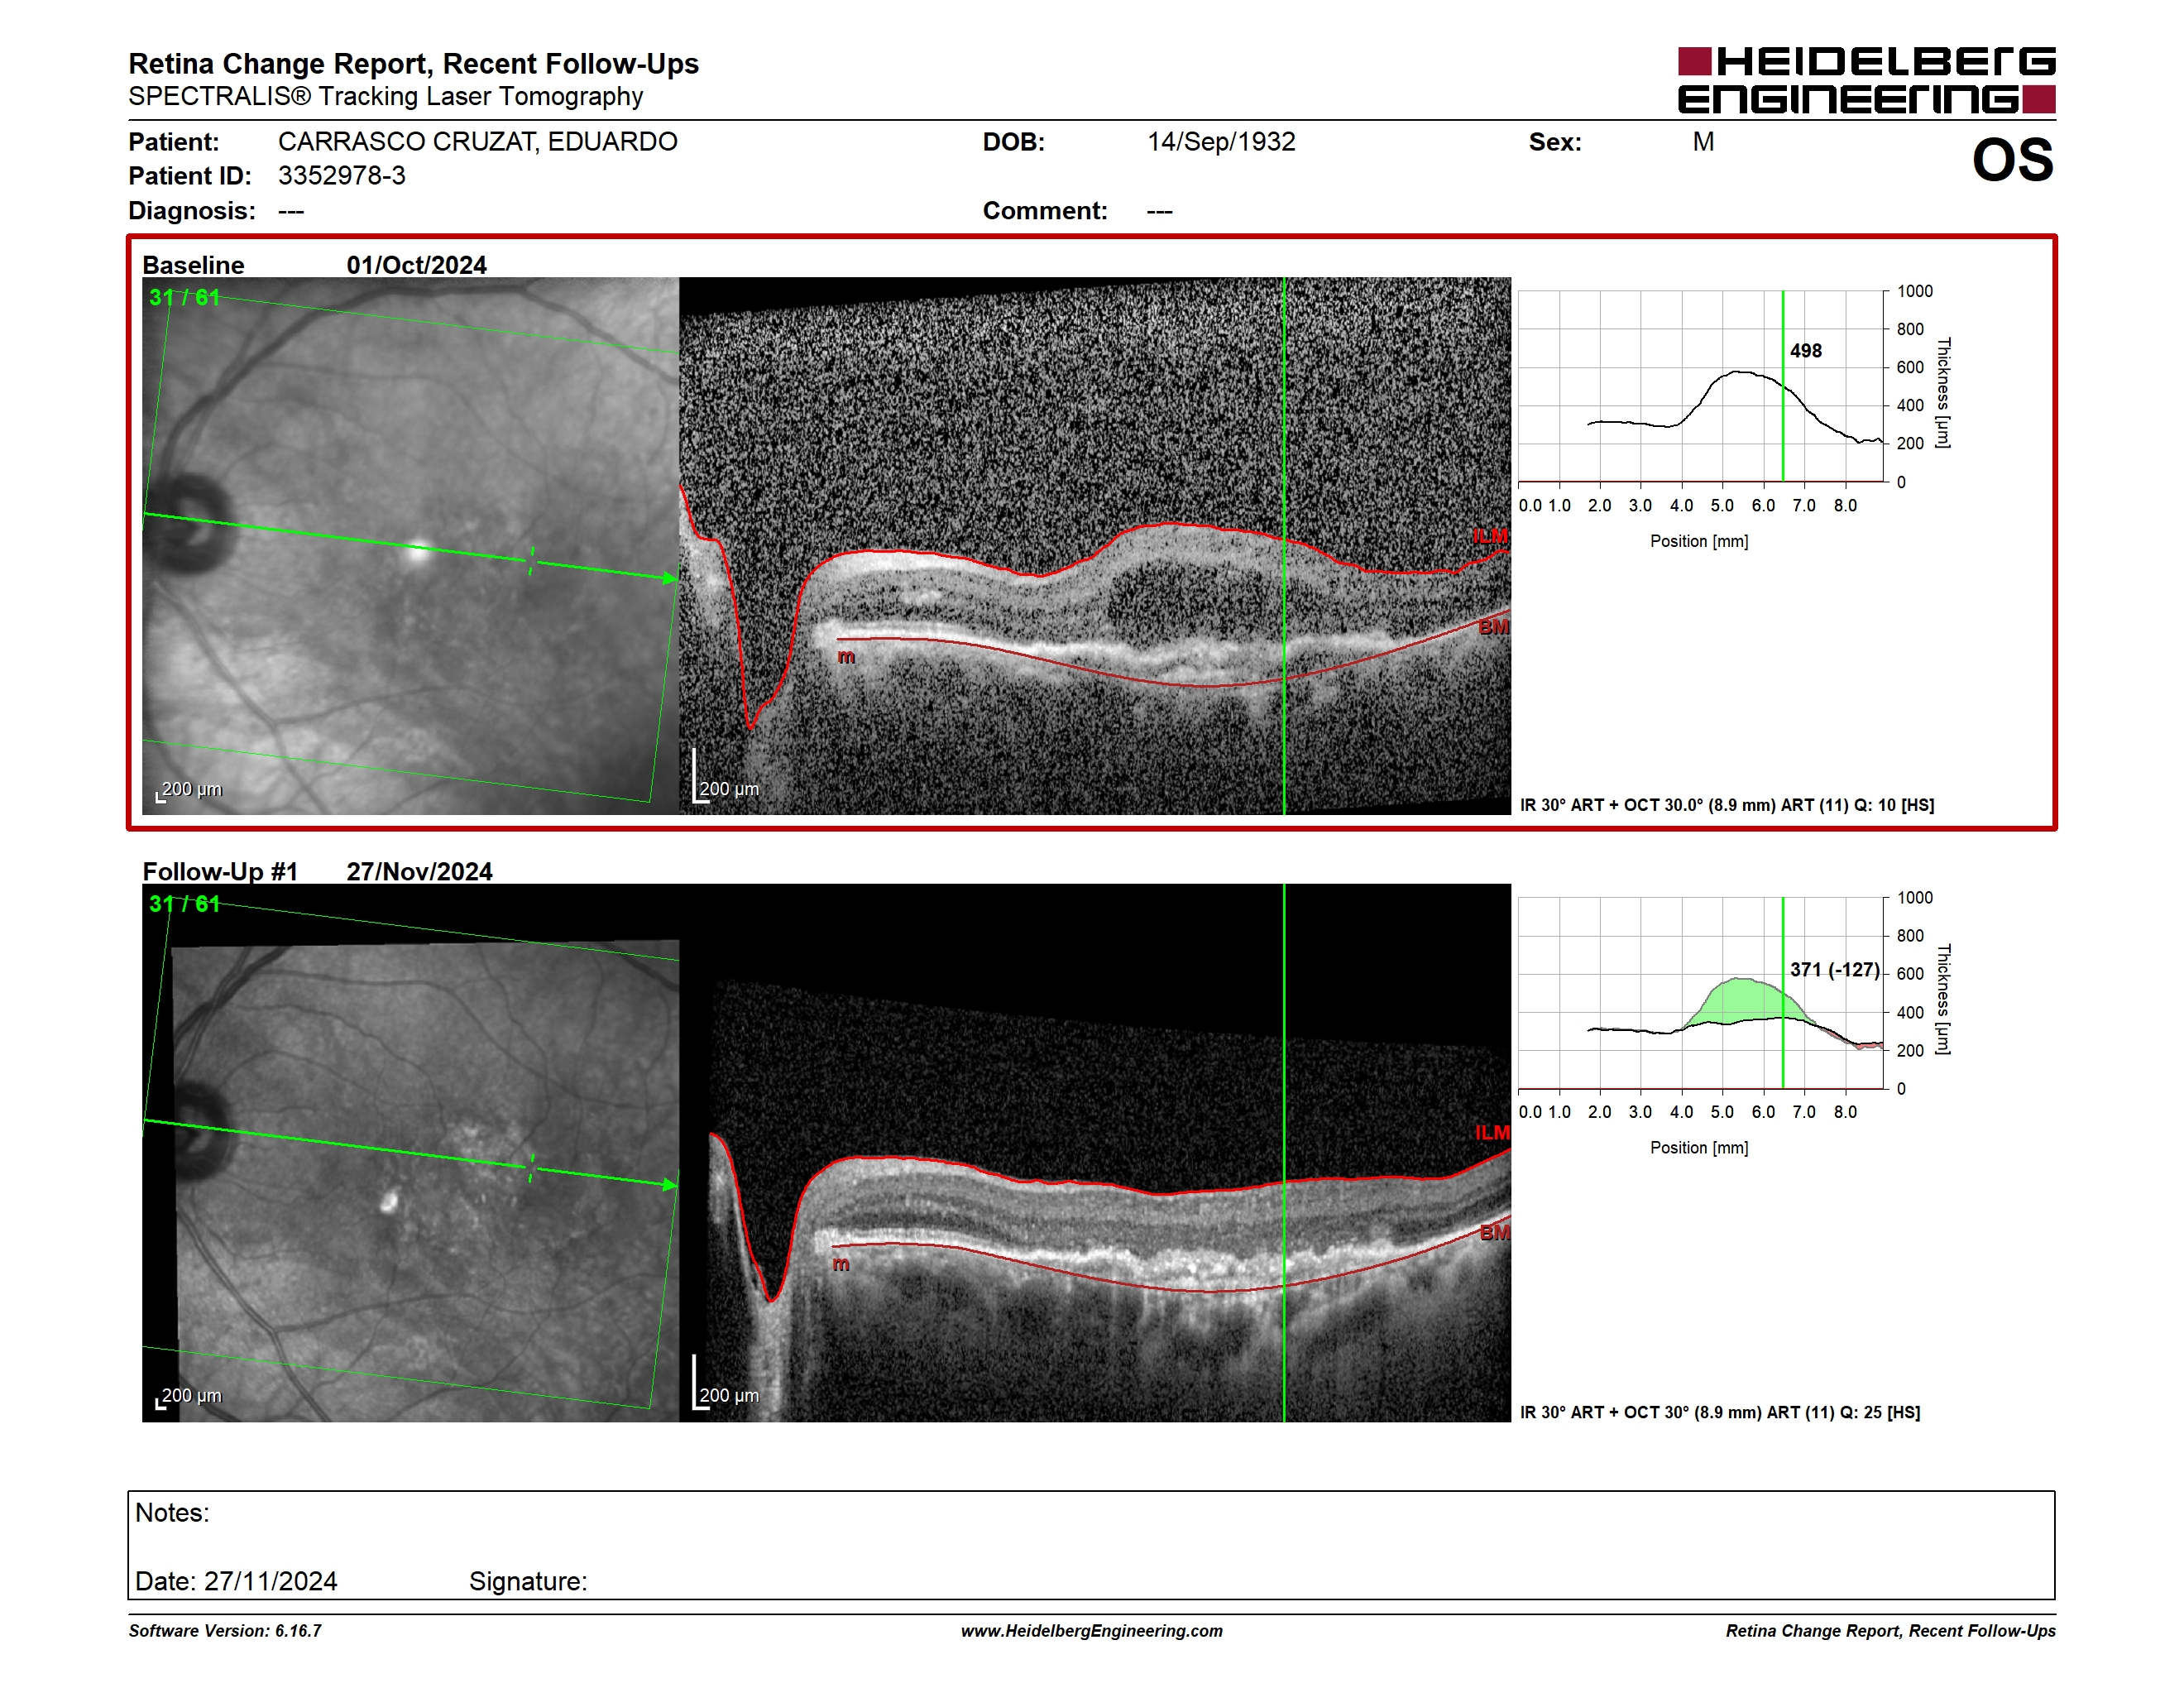Click the 'Comment:' label
Screen dimensions: 2184x1688
pos(1045,211)
